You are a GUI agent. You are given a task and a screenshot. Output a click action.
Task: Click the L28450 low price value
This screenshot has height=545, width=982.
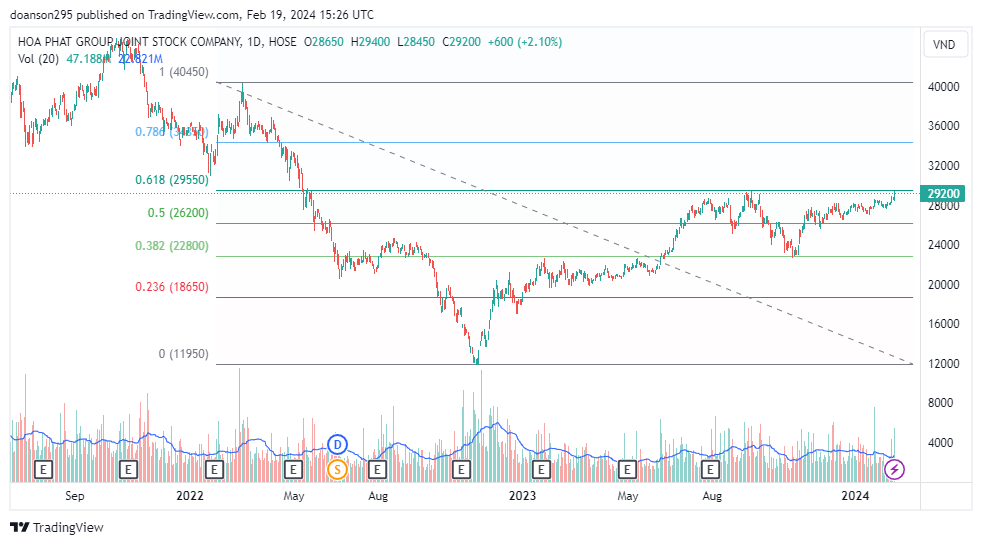tap(416, 42)
